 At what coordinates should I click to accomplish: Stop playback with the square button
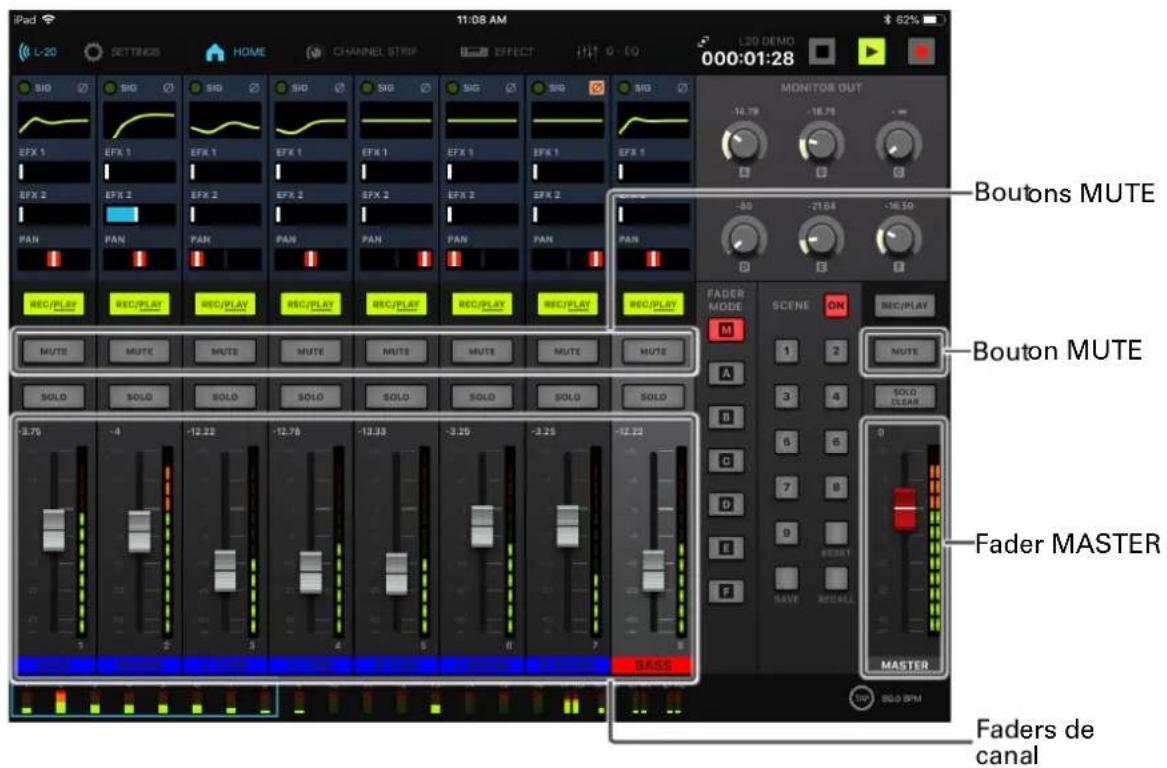(822, 51)
